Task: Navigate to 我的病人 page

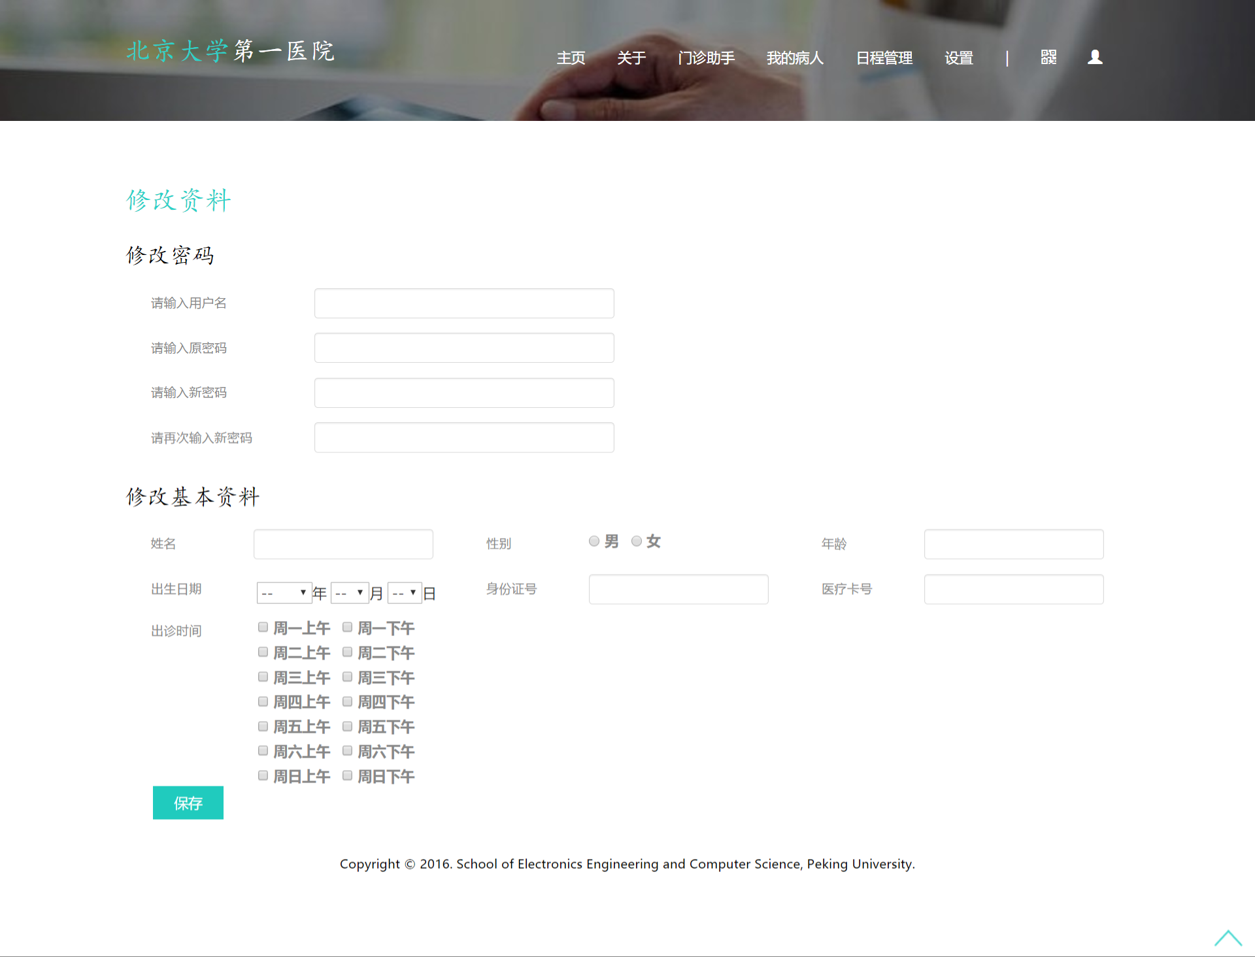Action: tap(795, 58)
